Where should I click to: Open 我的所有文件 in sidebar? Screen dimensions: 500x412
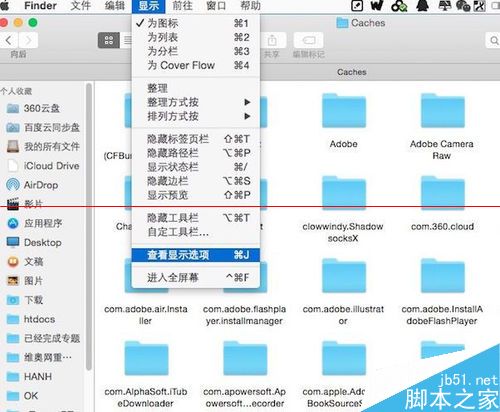point(43,146)
